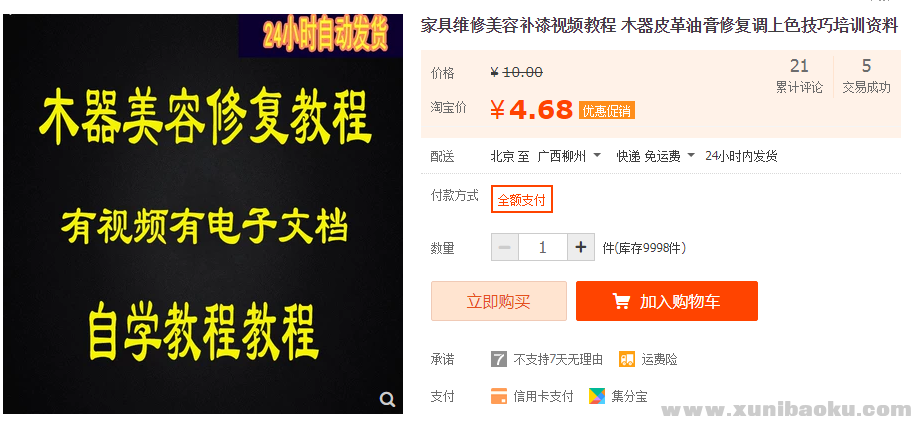Click the 运费险 text label
The width and height of the screenshot is (914, 422).
click(659, 360)
